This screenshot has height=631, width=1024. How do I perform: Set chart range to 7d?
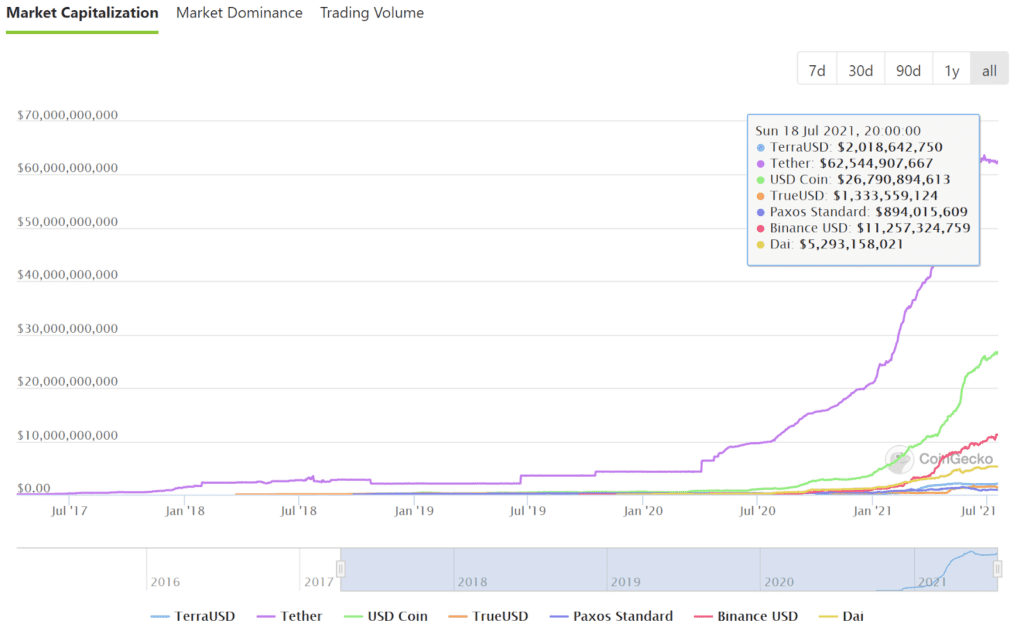click(x=817, y=70)
